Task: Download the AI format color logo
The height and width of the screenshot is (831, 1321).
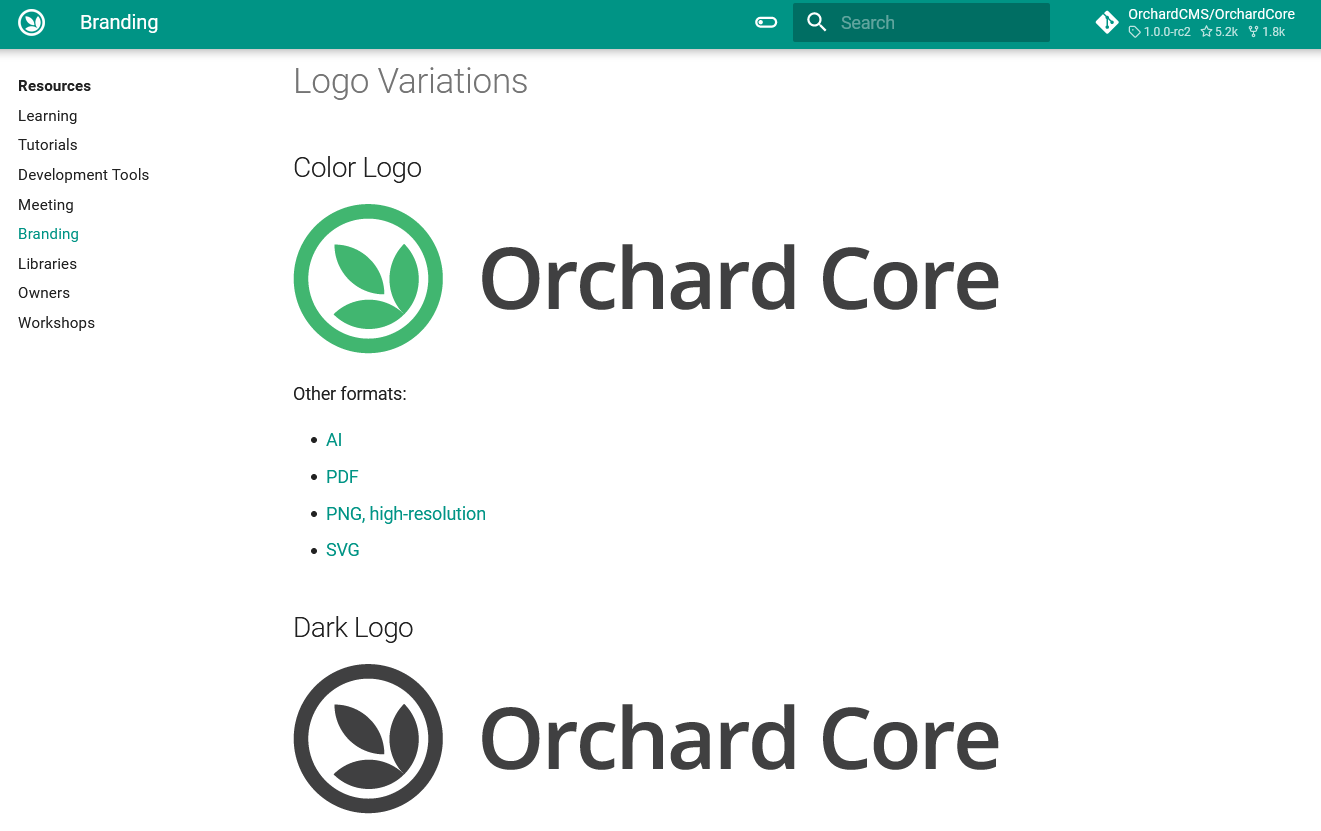Action: tap(334, 440)
